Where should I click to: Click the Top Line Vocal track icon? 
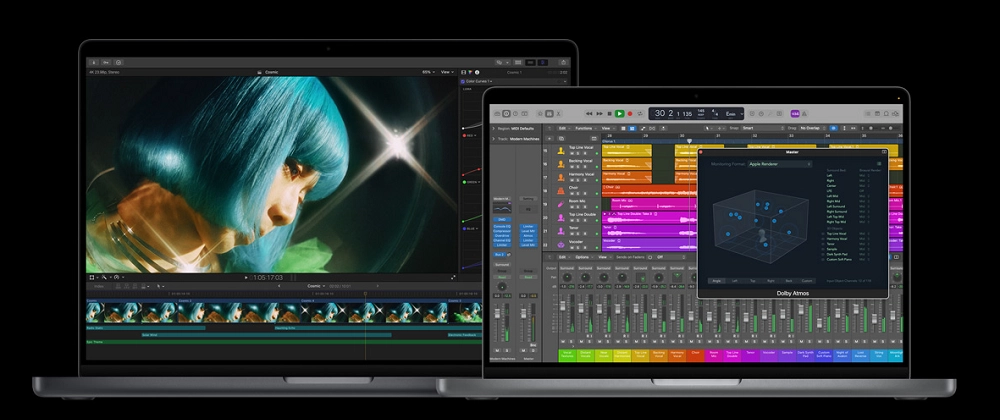click(x=559, y=149)
